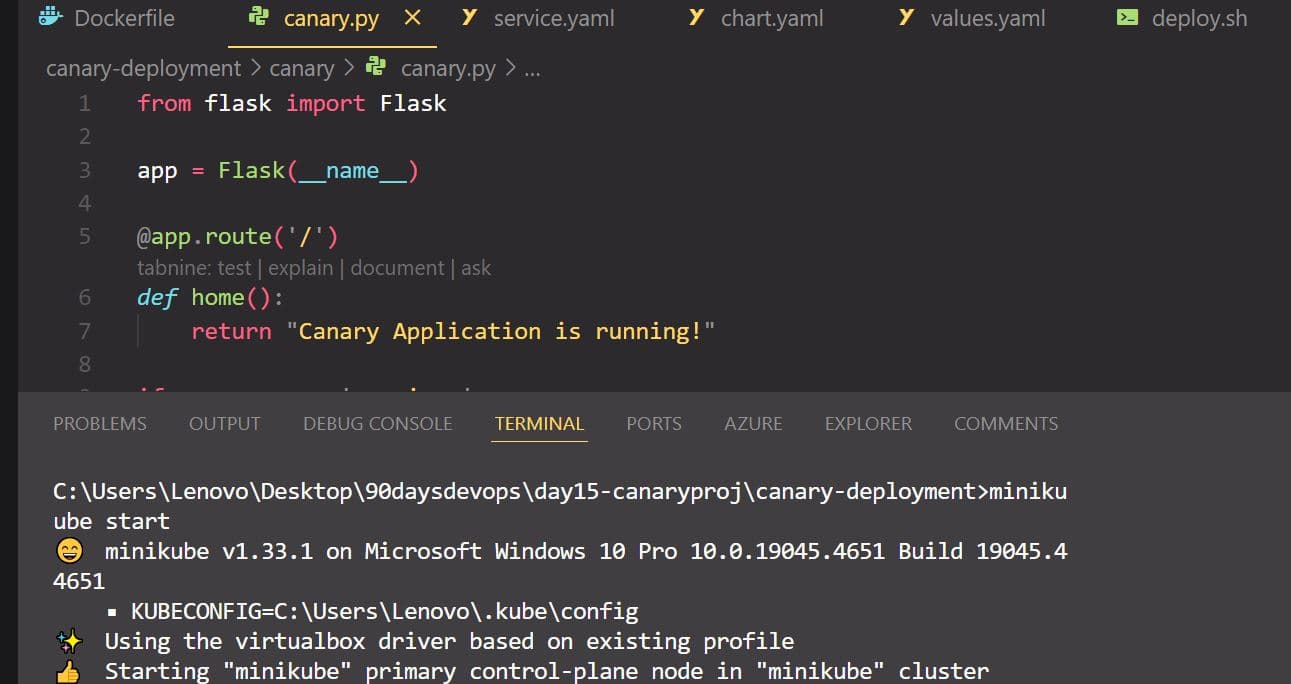Click the YAML icon on the values.yaml tab
This screenshot has width=1291, height=684.
tap(906, 18)
